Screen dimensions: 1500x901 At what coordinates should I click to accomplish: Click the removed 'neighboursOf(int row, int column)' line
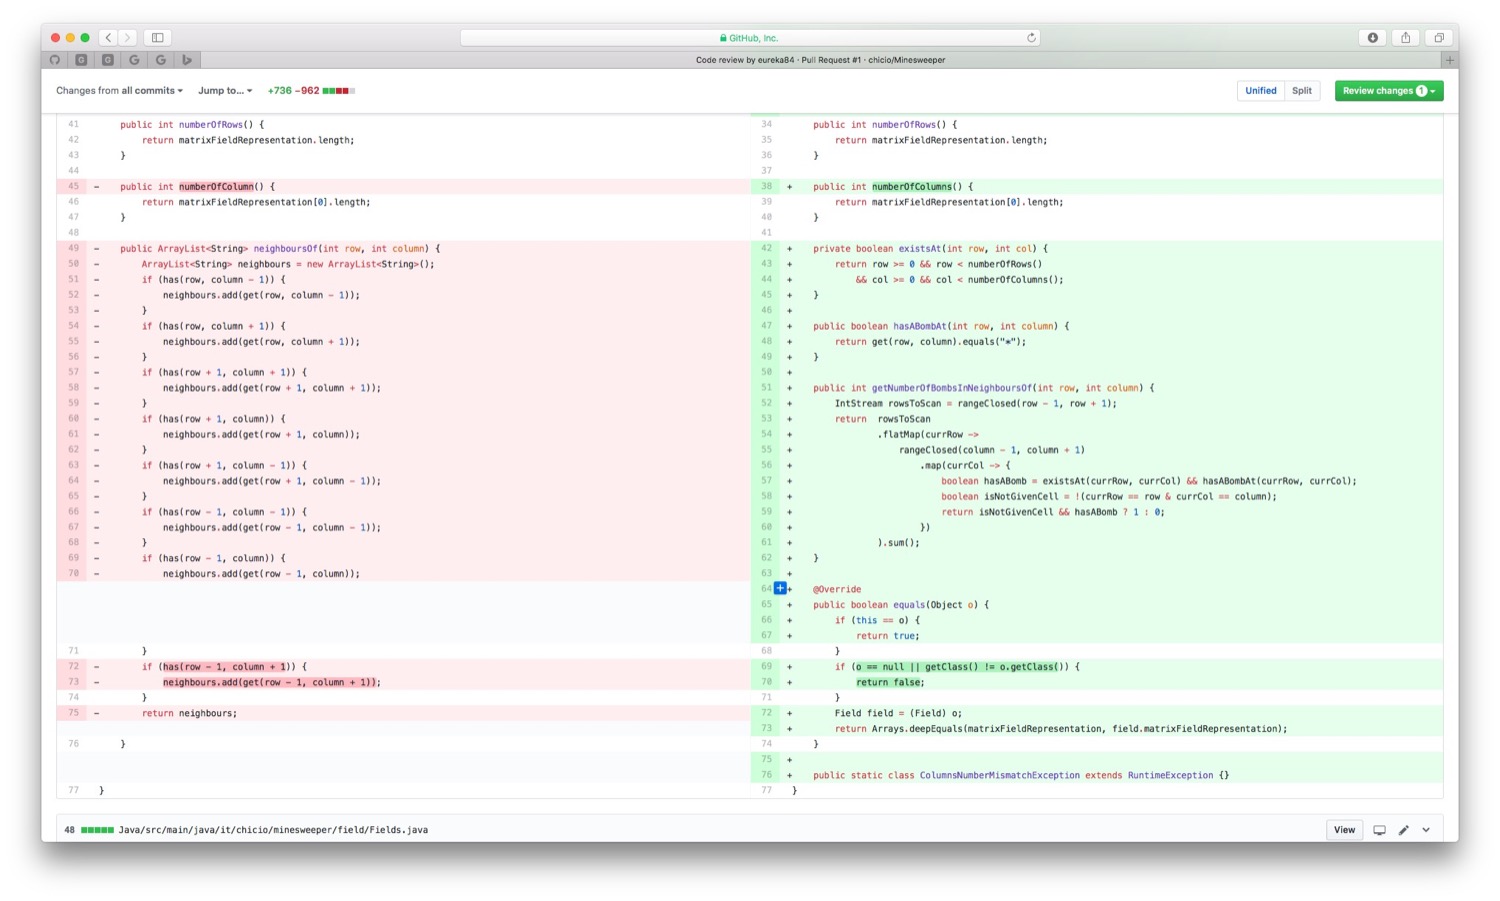(418, 249)
